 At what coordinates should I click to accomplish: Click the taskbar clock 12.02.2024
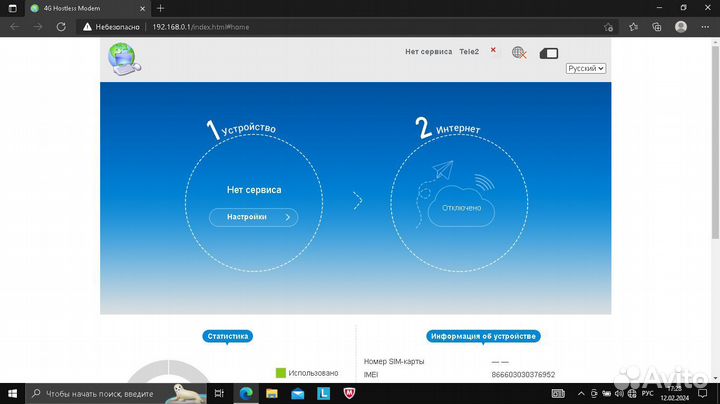[x=675, y=393]
